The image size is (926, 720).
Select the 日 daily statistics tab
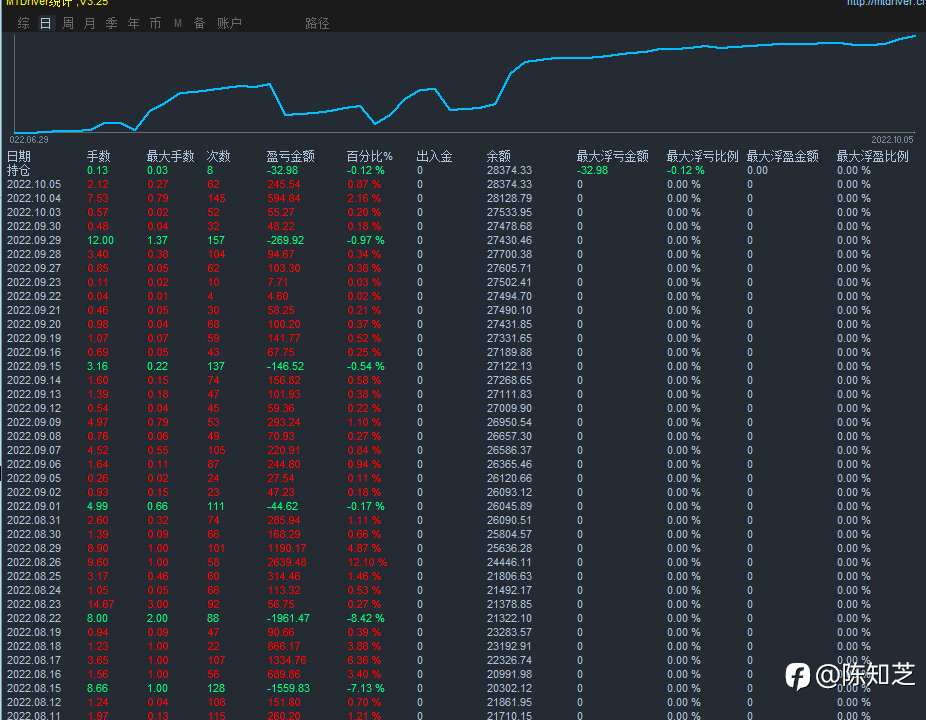coord(45,23)
